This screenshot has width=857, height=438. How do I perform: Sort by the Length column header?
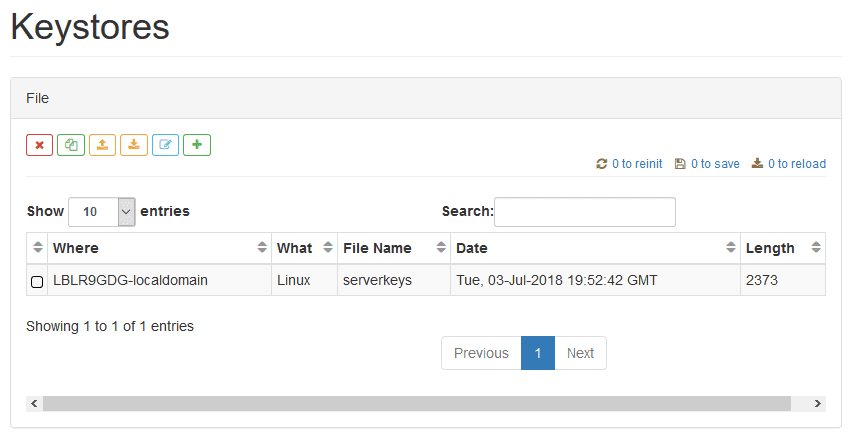pyautogui.click(x=783, y=248)
